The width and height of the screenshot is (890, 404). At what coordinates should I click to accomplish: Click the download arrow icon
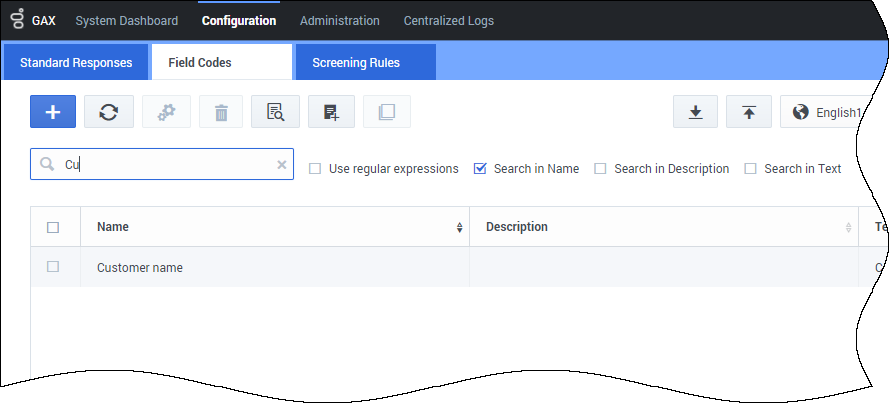[x=695, y=112]
